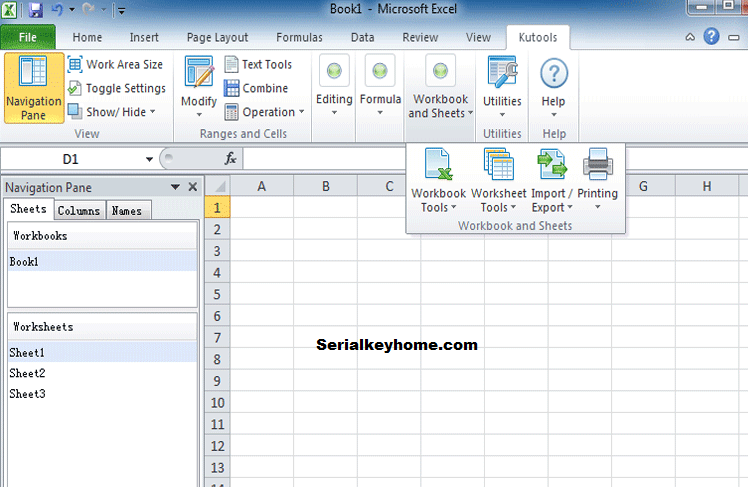Switch to the Formulas tab
This screenshot has width=748, height=487.
[299, 37]
